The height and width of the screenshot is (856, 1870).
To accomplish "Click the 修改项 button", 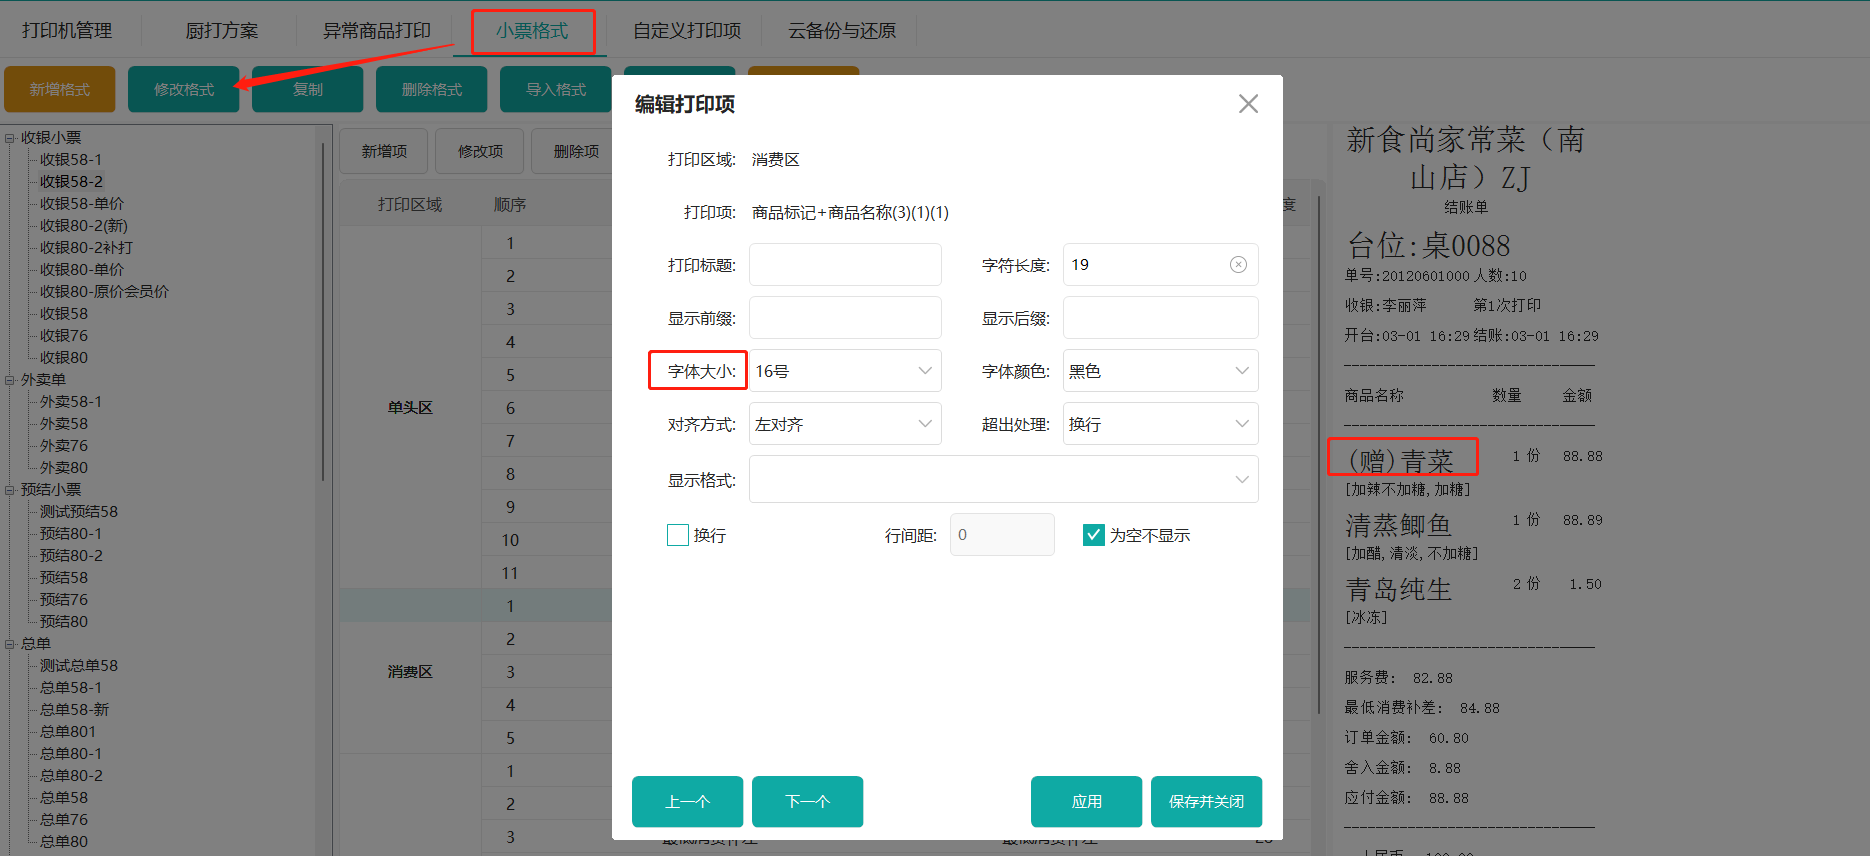I will pos(480,151).
